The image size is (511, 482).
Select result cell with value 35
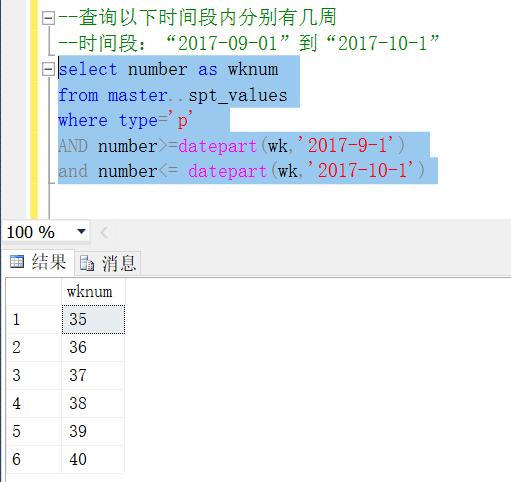tap(93, 319)
